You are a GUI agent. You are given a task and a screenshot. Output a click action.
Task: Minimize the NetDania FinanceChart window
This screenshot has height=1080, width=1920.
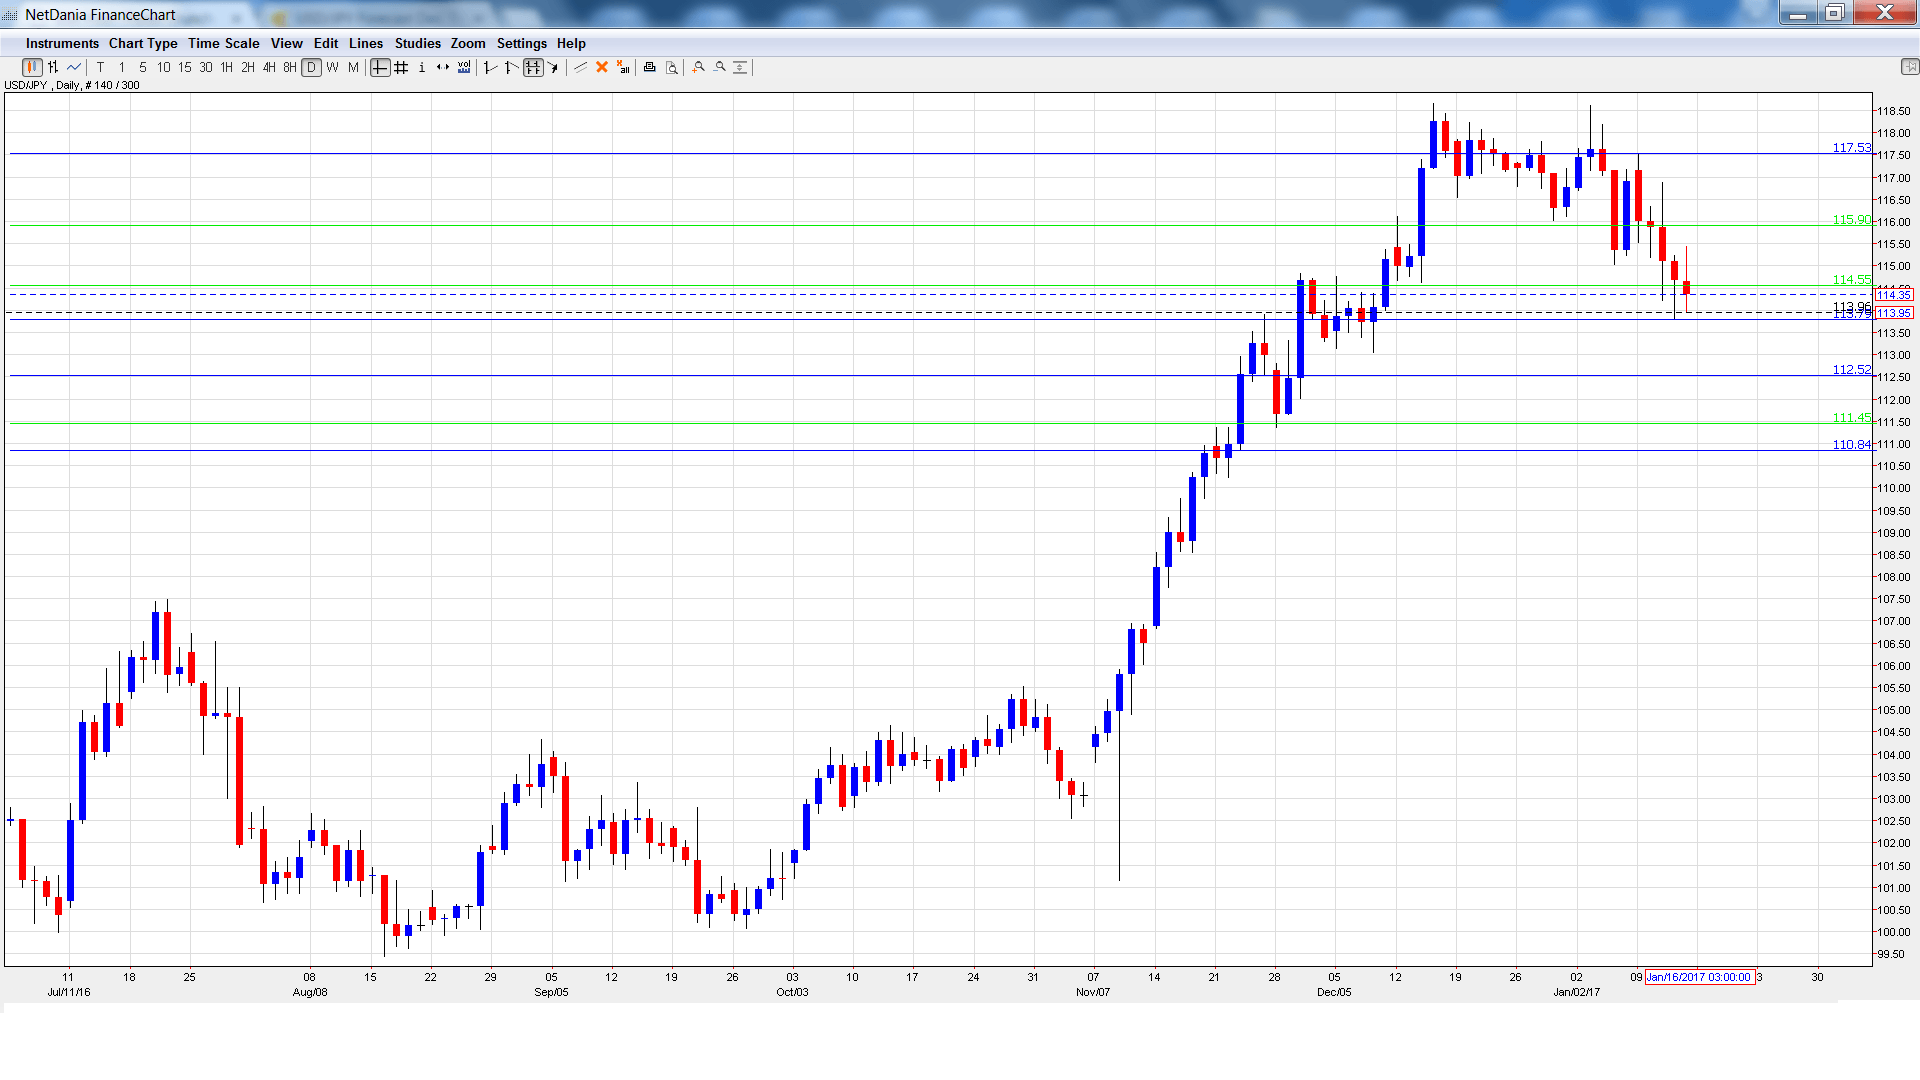pyautogui.click(x=1797, y=13)
